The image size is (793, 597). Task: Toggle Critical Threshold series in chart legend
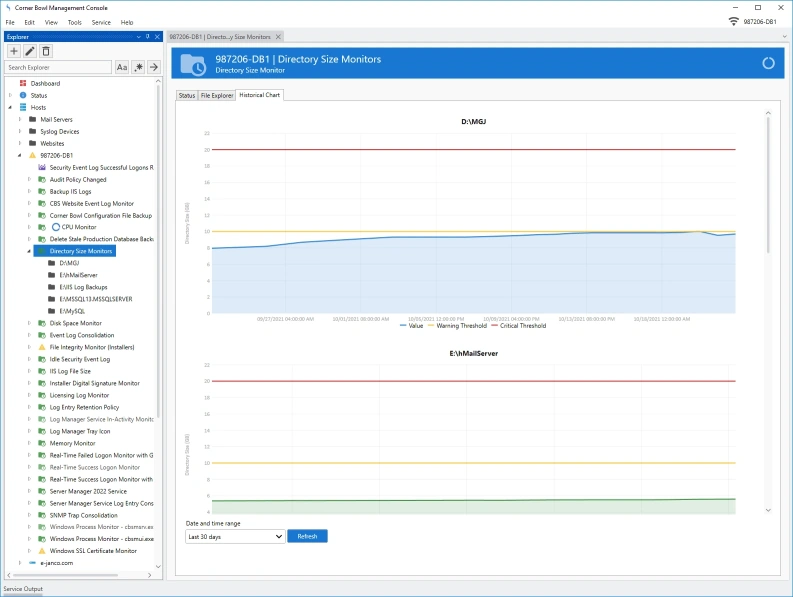(x=518, y=326)
